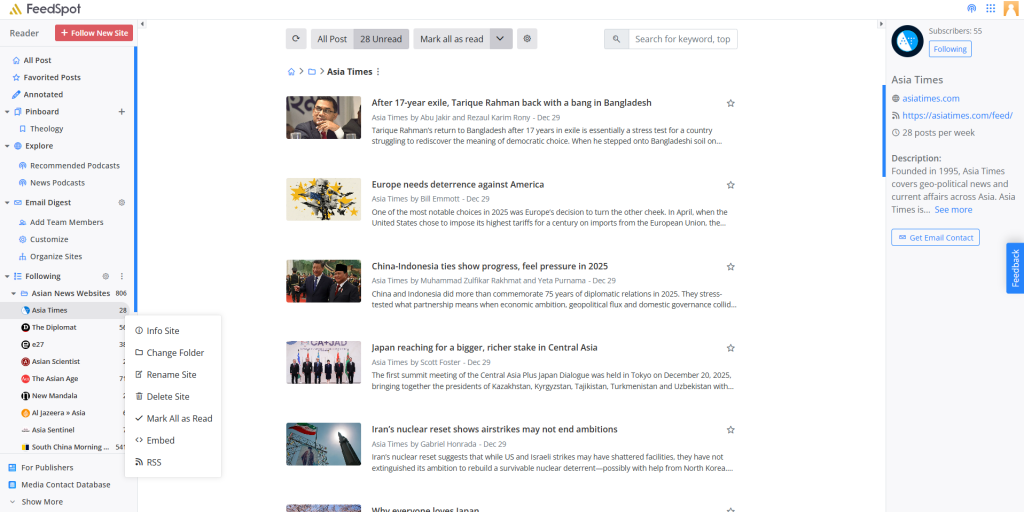Toggle Following status for Asia Times
This screenshot has width=1024, height=512.
949,49
